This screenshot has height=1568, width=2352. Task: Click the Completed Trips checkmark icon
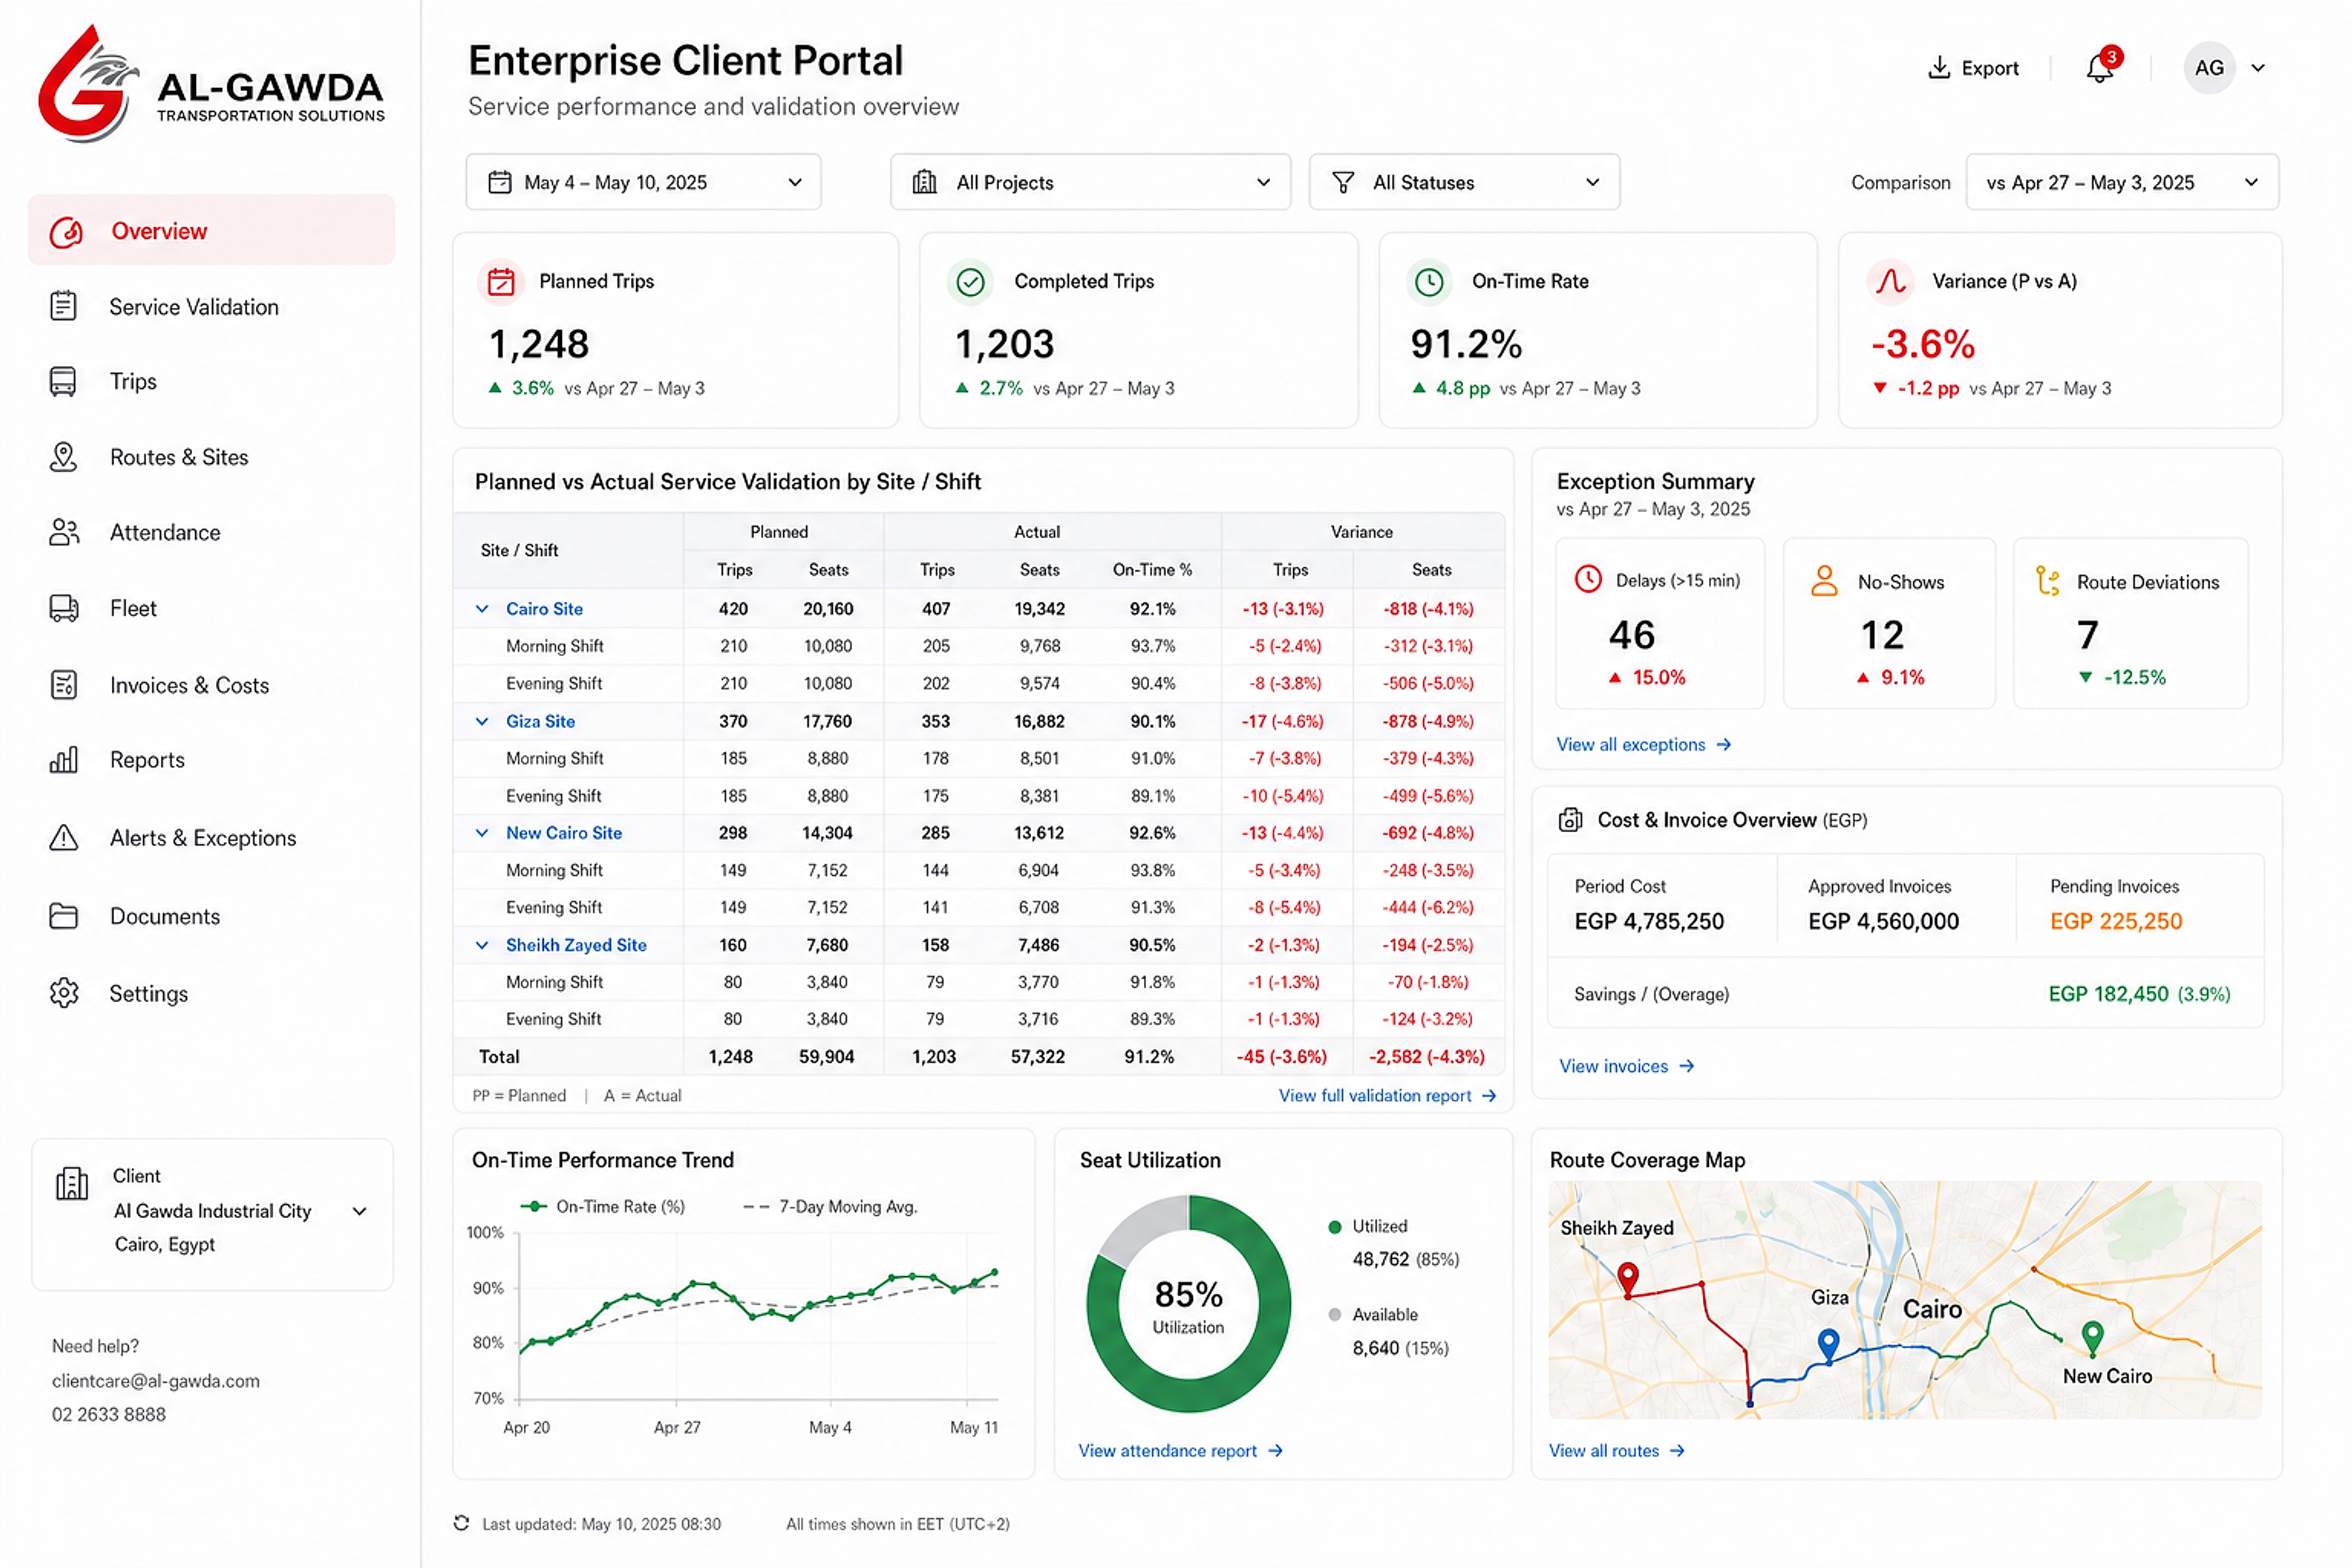click(x=970, y=282)
